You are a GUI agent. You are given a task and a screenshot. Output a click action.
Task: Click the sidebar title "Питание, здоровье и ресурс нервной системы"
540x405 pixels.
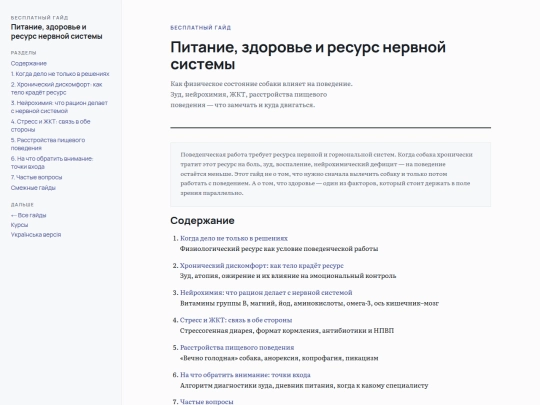click(56, 32)
